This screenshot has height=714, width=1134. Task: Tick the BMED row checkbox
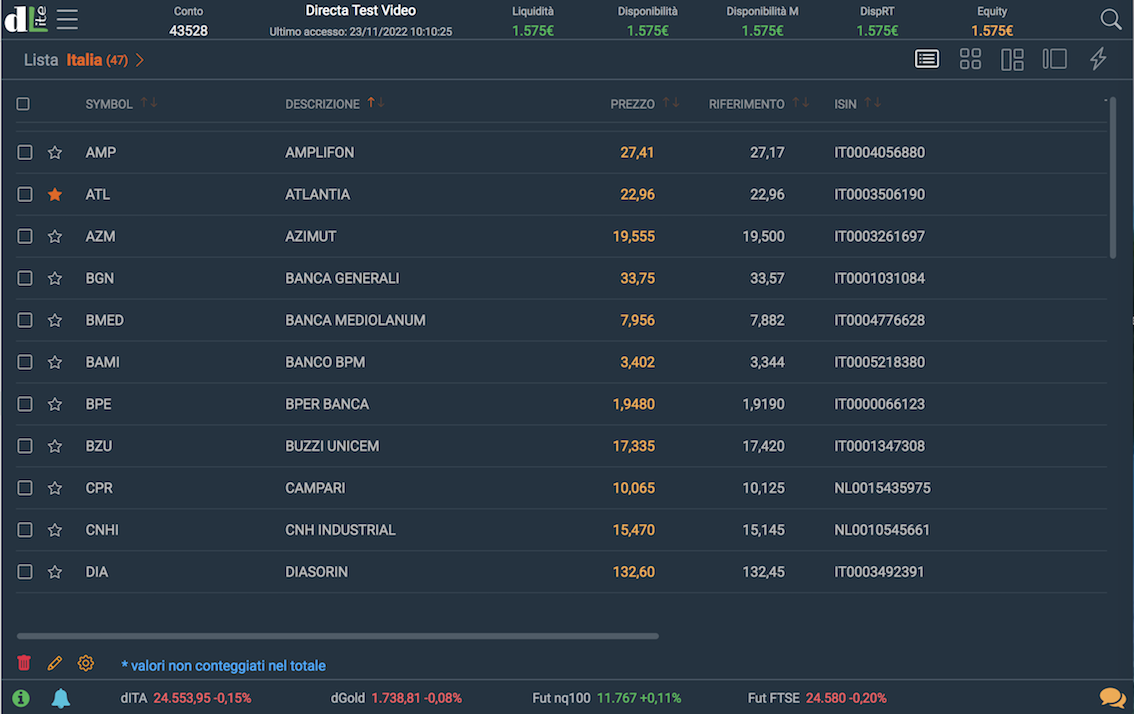25,320
